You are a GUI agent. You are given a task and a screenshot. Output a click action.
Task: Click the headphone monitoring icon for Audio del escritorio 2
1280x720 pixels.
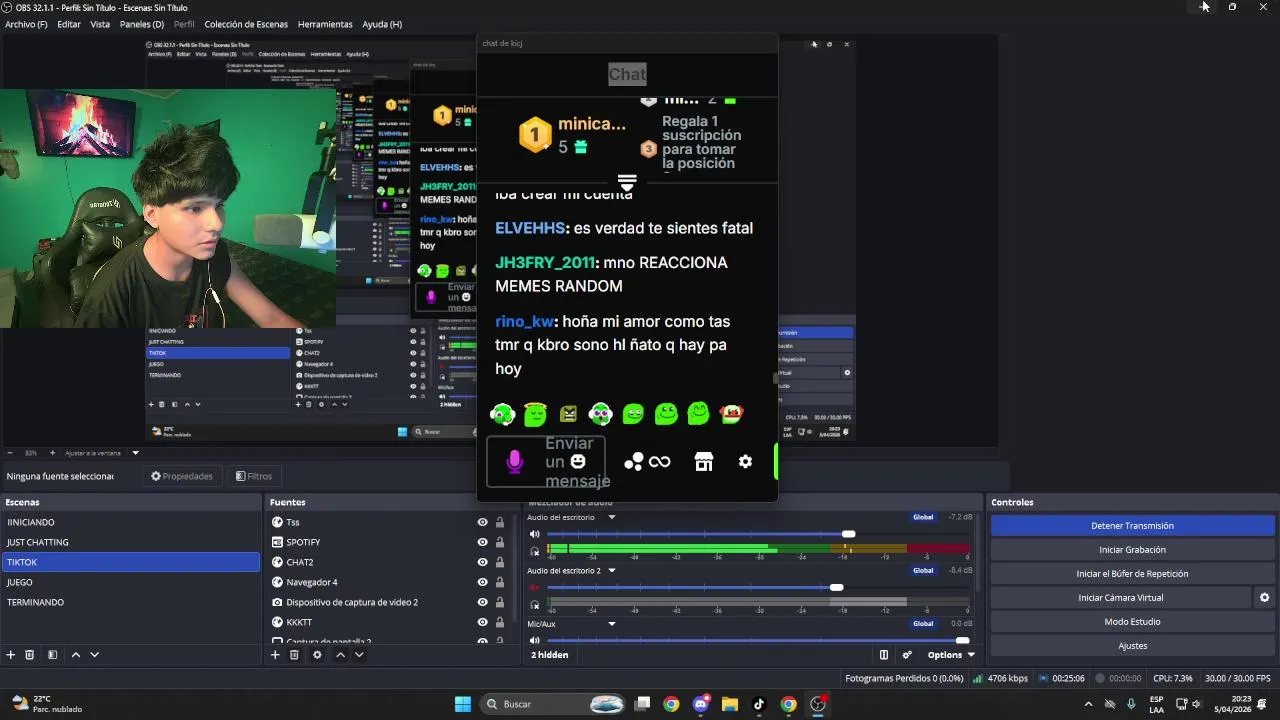coord(535,604)
